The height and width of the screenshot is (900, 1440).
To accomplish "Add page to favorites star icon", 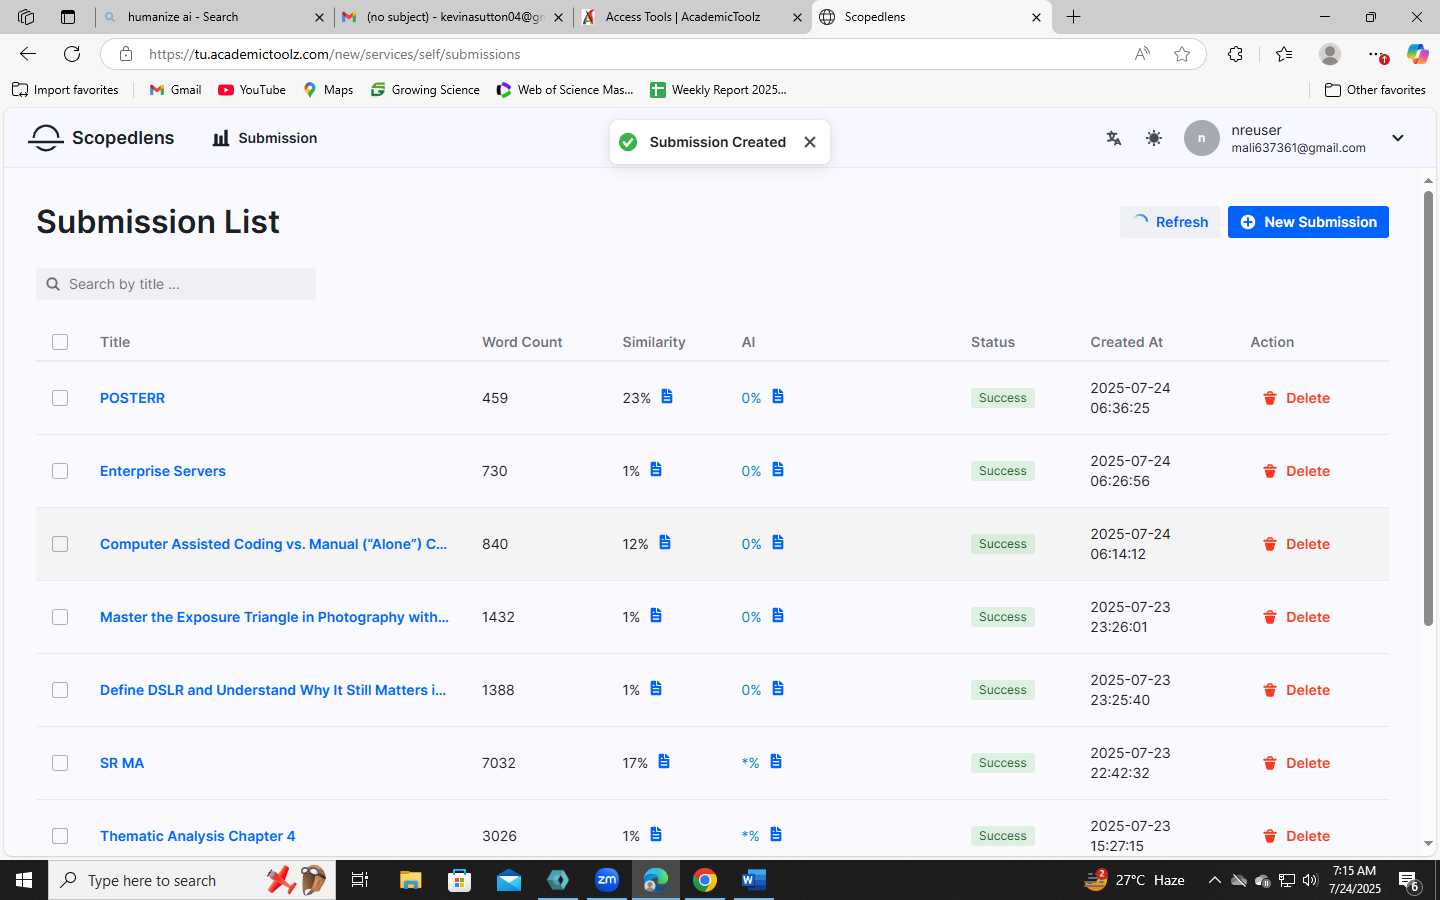I will [x=1182, y=54].
